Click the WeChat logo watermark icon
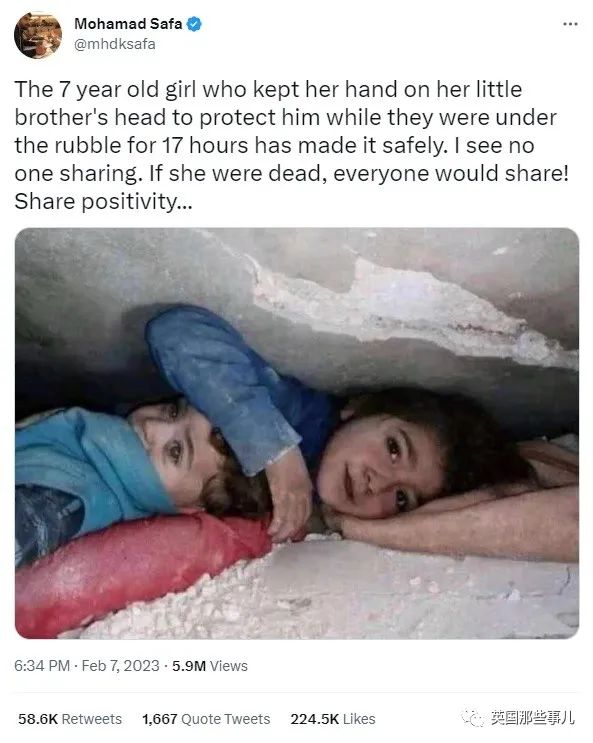Screen dimensions: 593x743 coord(473,718)
